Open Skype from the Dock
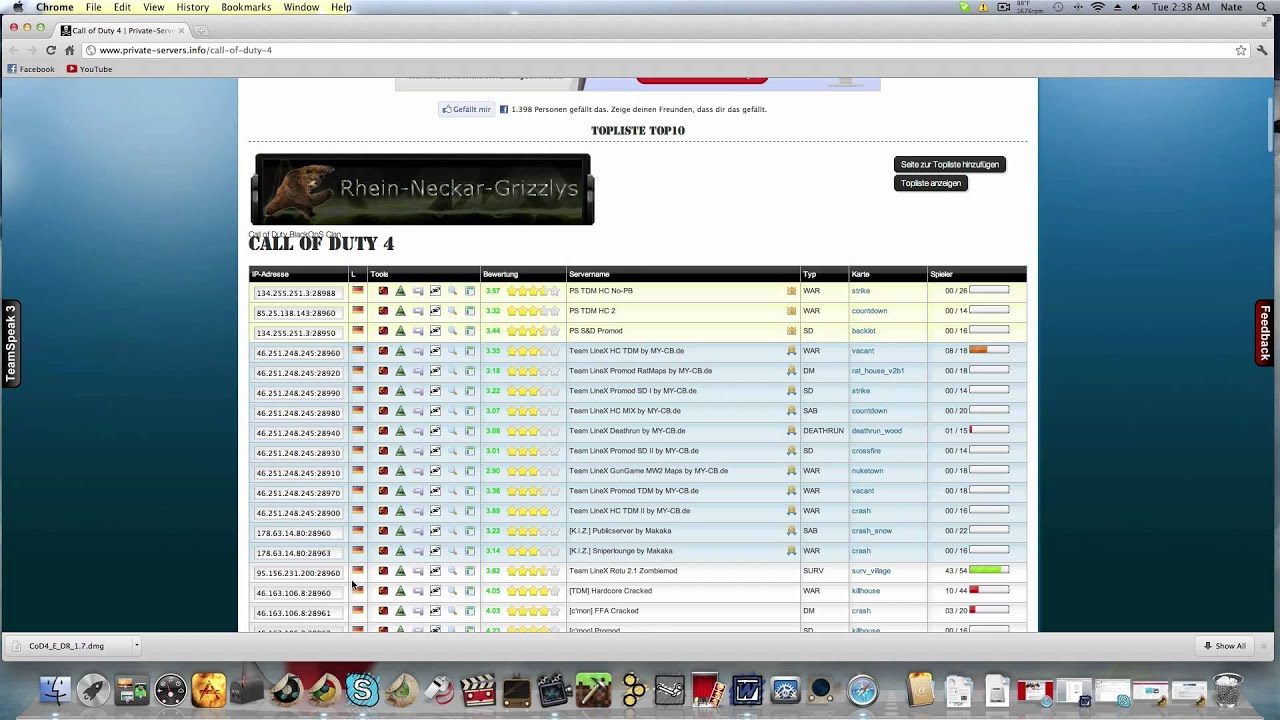 click(x=362, y=690)
